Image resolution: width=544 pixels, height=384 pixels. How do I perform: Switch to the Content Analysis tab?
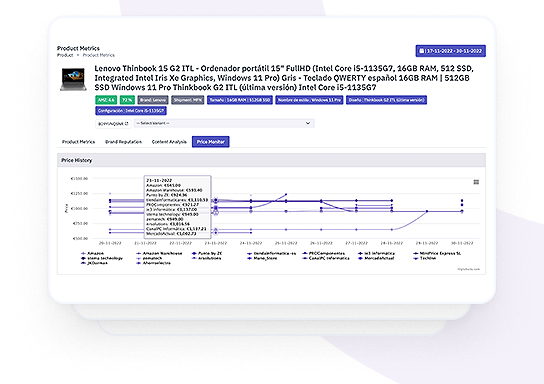pos(169,142)
